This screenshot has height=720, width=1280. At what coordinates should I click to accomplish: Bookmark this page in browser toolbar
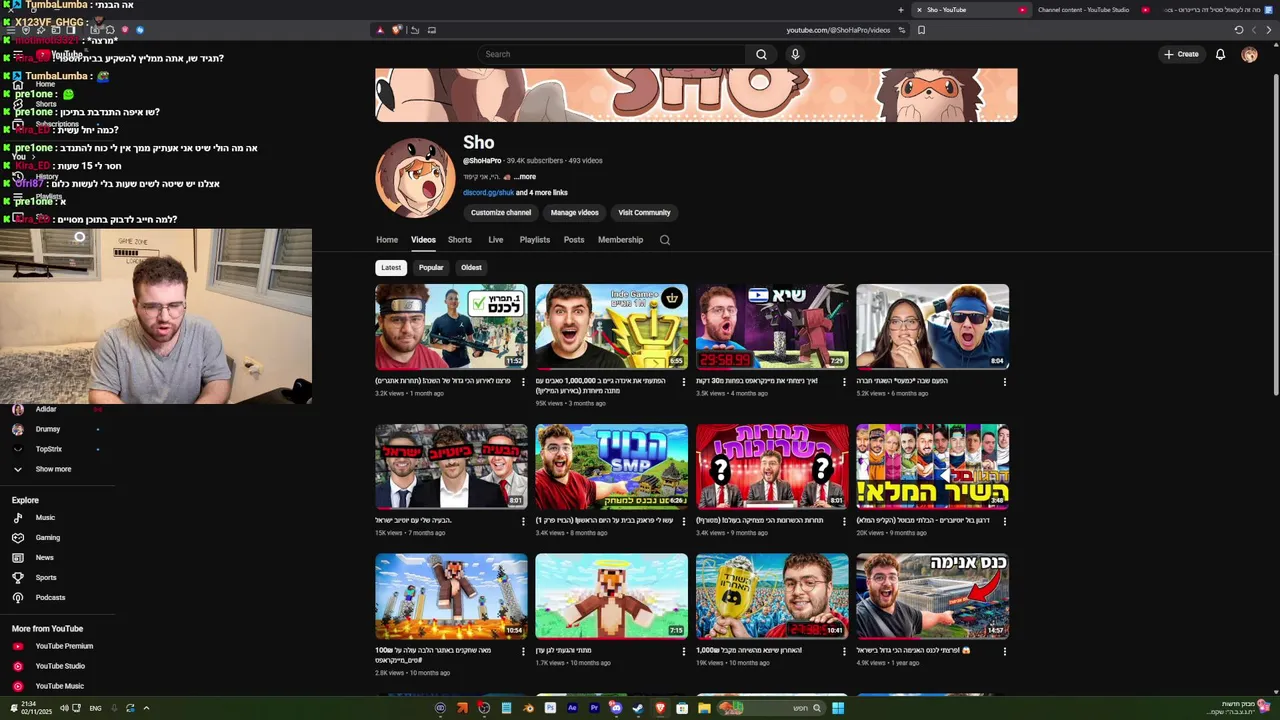(921, 30)
